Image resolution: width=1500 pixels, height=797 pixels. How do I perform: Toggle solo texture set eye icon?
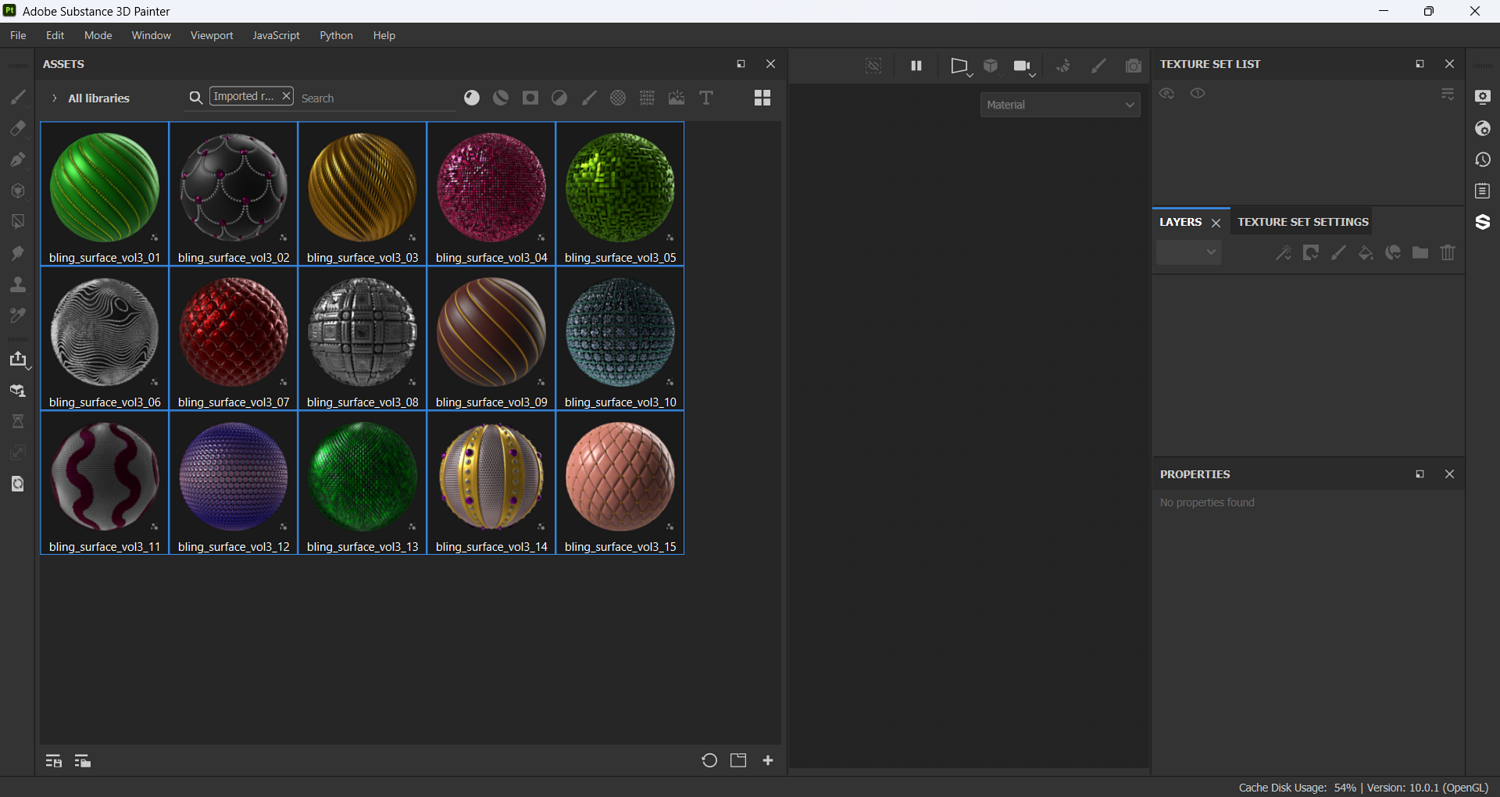coord(1198,93)
